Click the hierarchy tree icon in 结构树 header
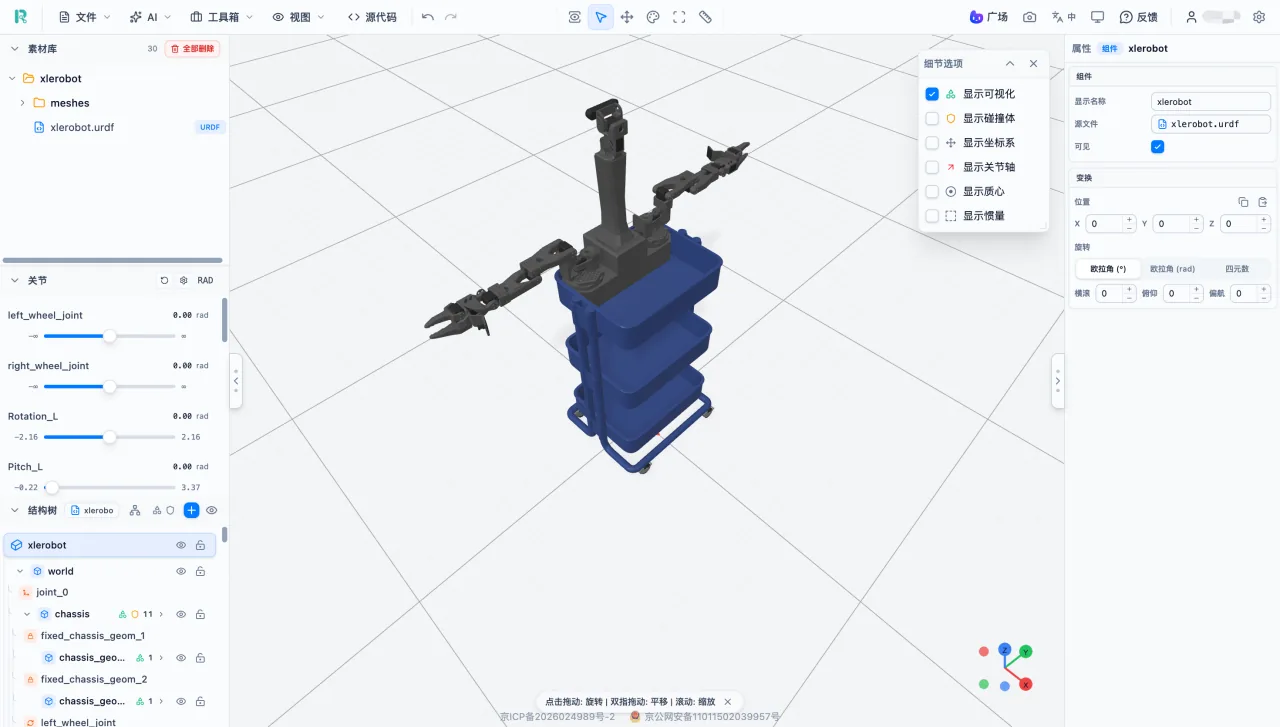 (x=135, y=511)
